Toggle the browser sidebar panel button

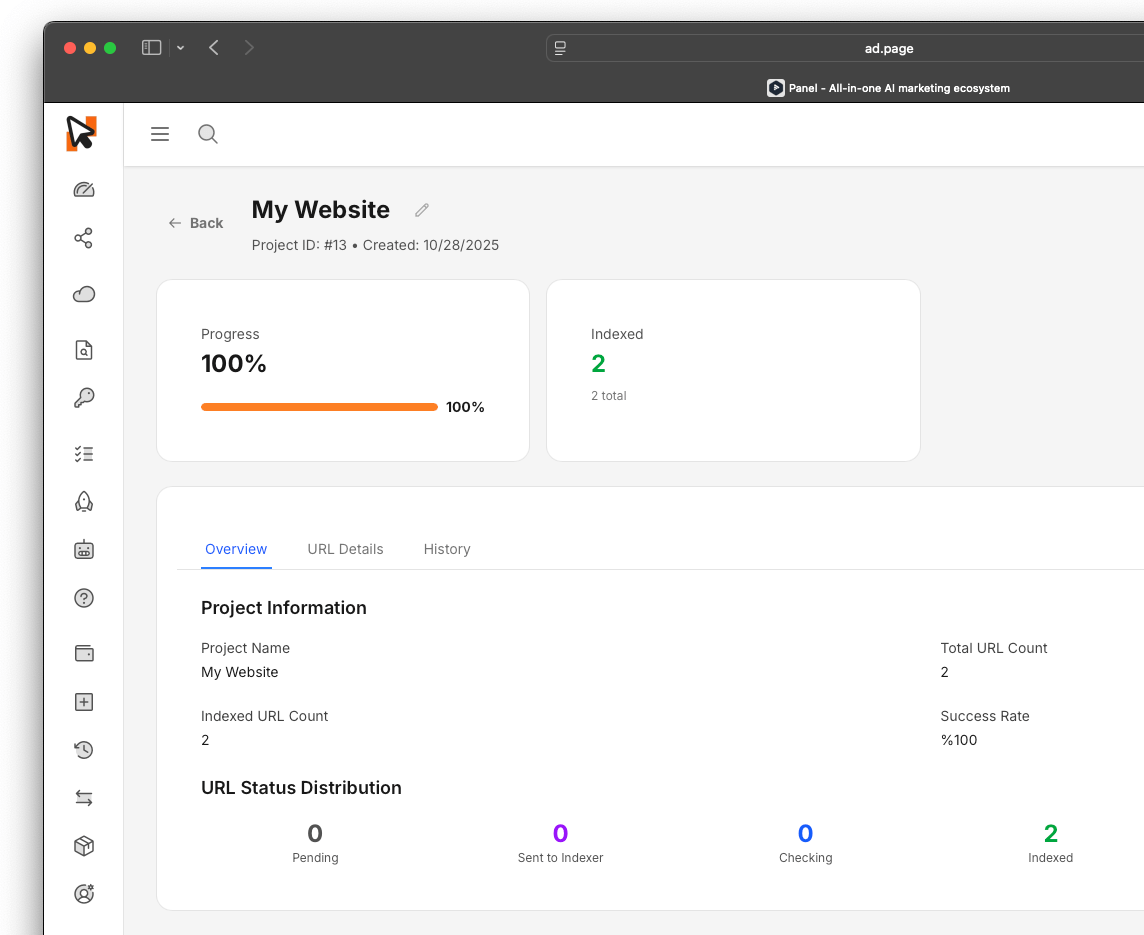coord(152,48)
